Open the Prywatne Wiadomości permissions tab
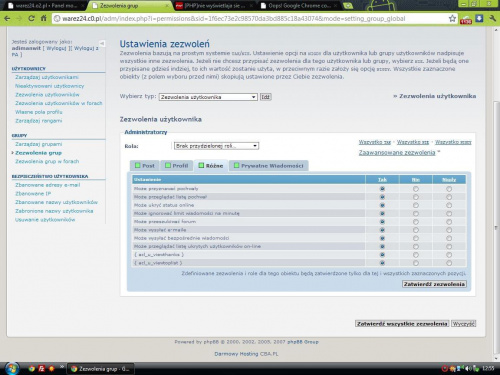This screenshot has width=500, height=375. 269,166
